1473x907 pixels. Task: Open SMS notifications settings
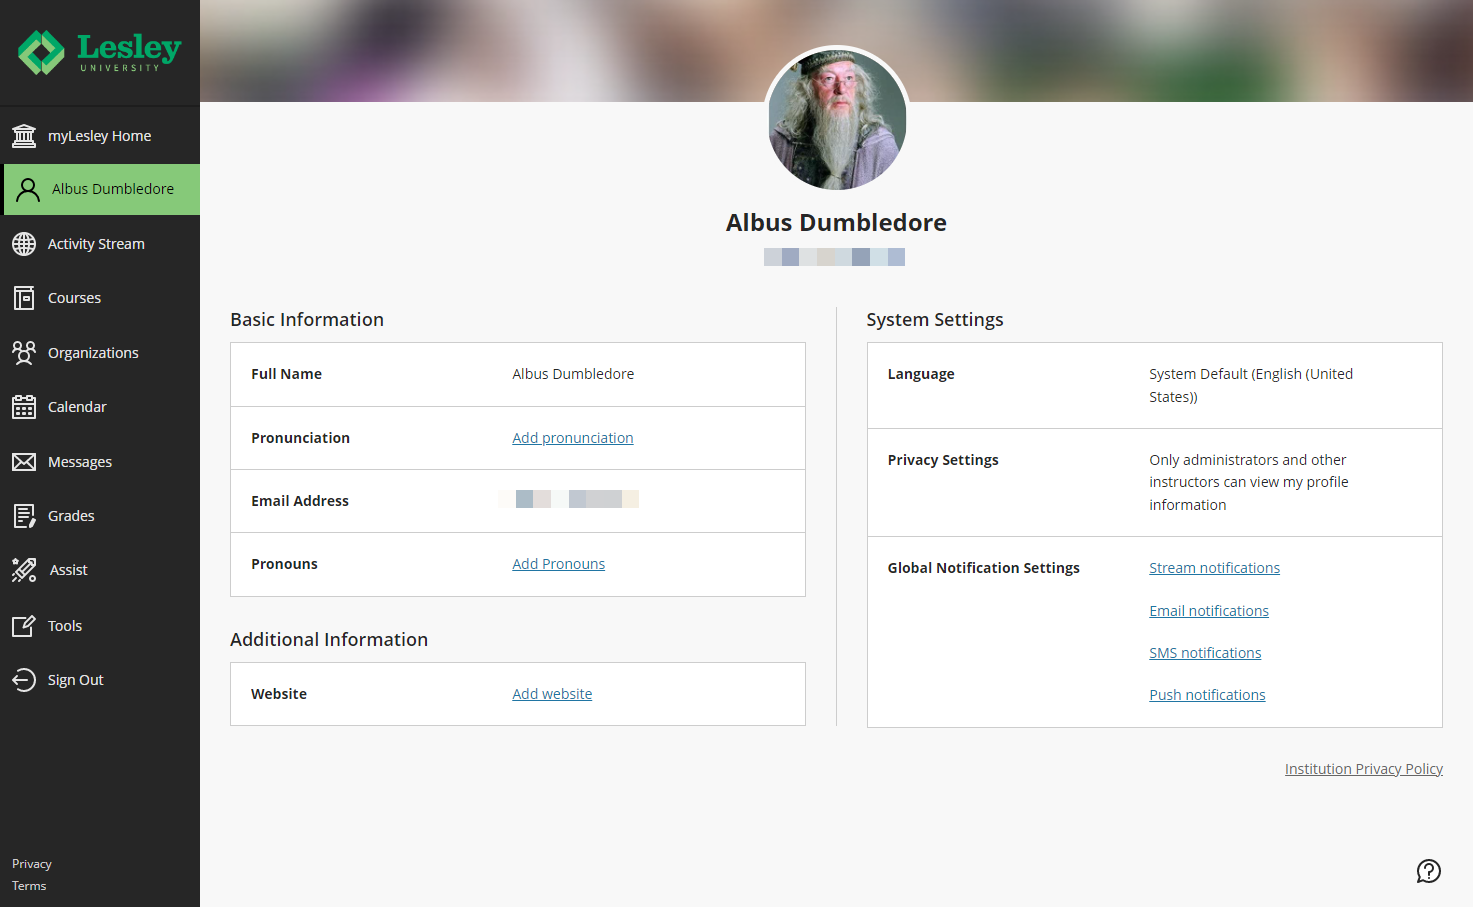coord(1205,653)
